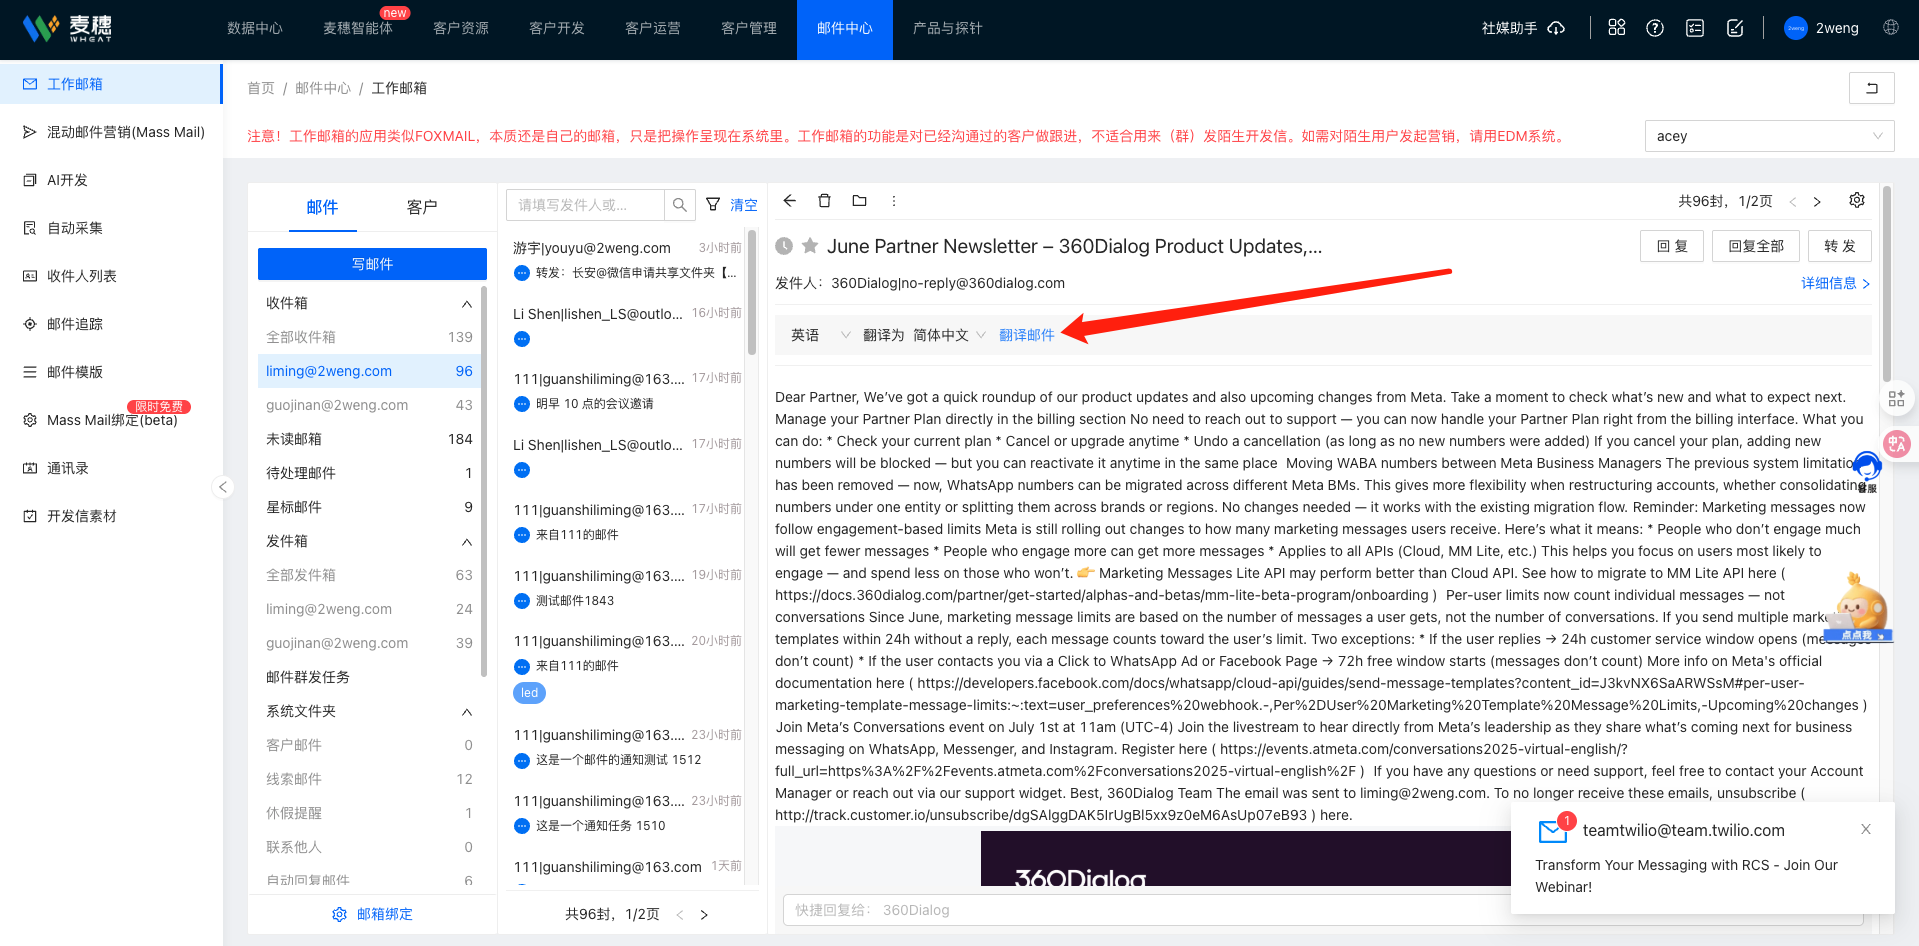Viewport: 1919px width, 946px height.
Task: Star the June Partner Newsletter email
Action: (810, 246)
